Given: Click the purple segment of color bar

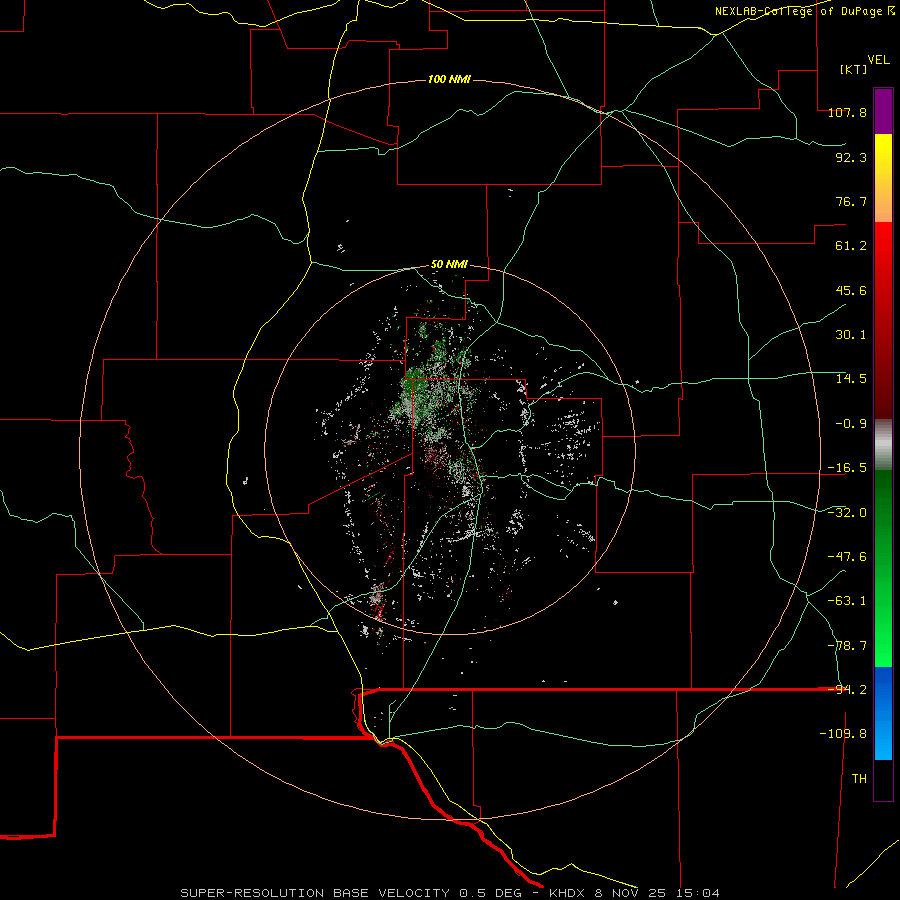Looking at the screenshot, I should (x=883, y=111).
